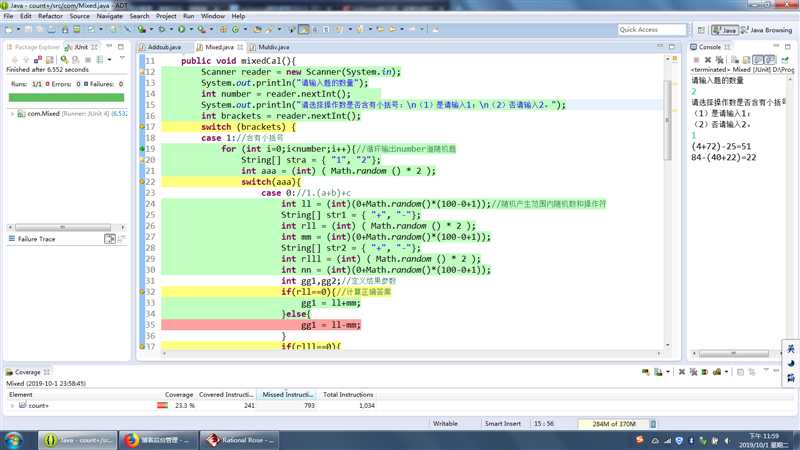This screenshot has height=450, width=800.
Task: Click the 284M of 370M heap indicator
Action: [x=613, y=423]
